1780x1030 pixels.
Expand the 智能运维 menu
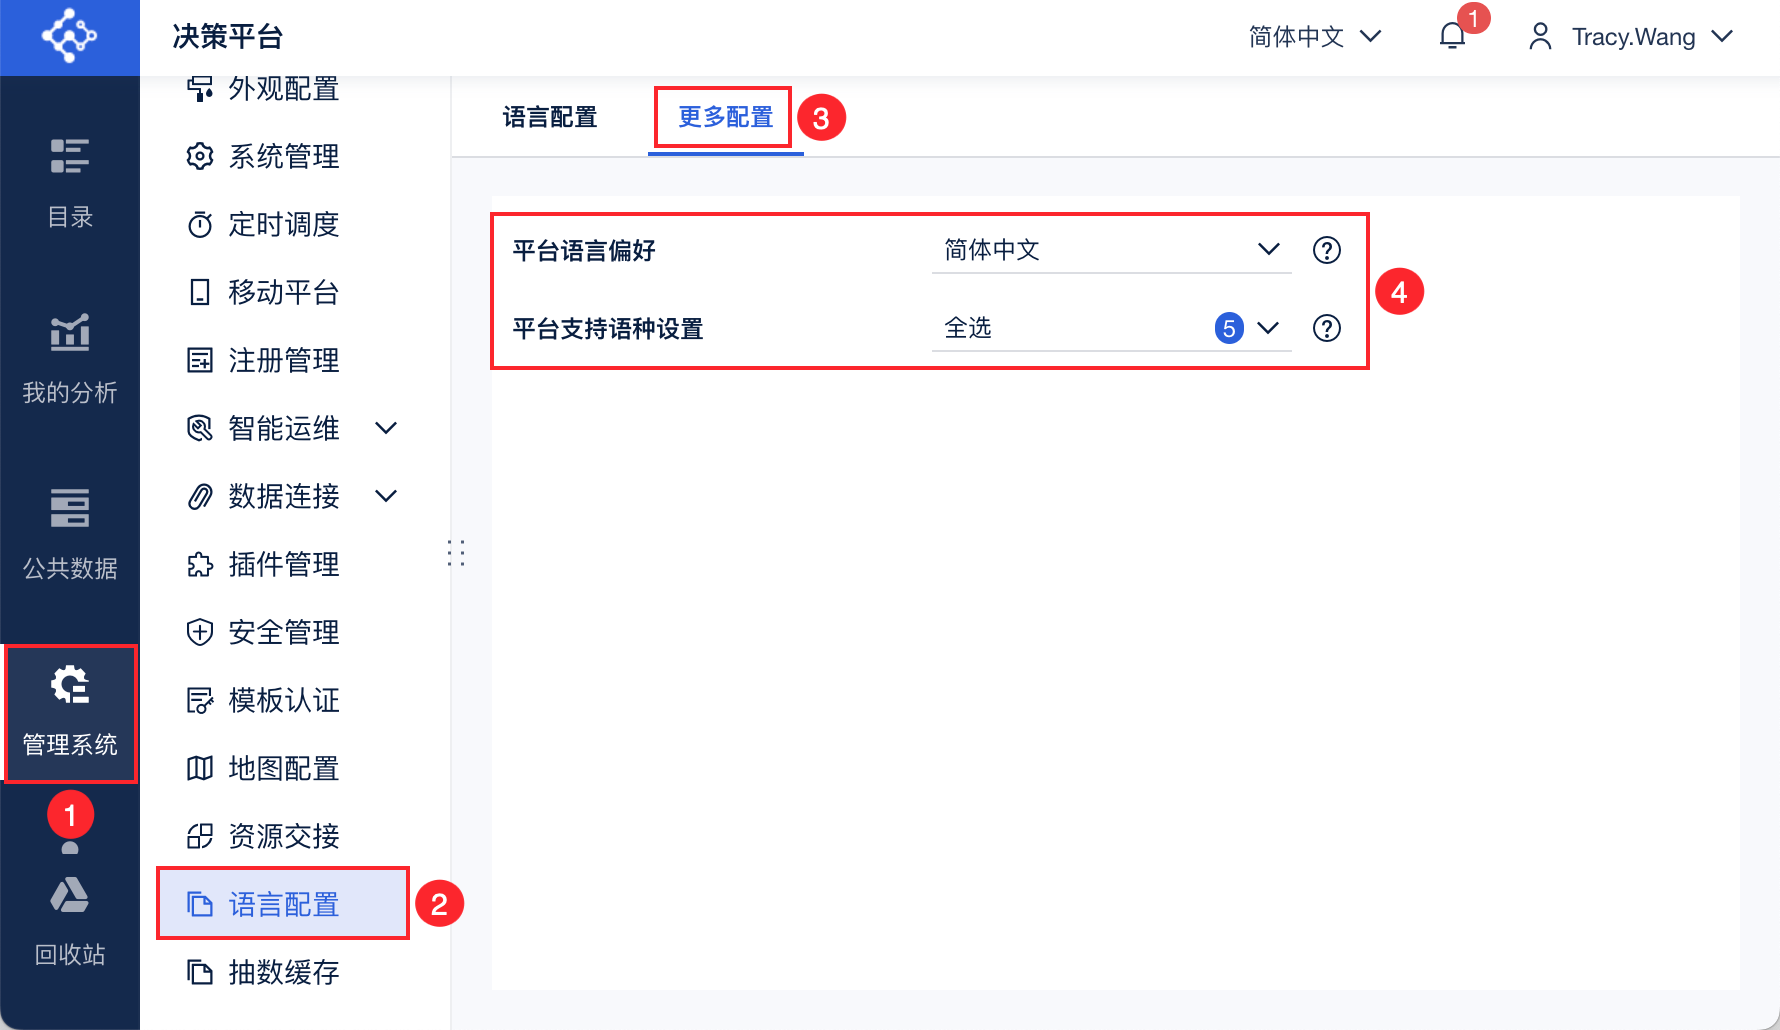[386, 428]
